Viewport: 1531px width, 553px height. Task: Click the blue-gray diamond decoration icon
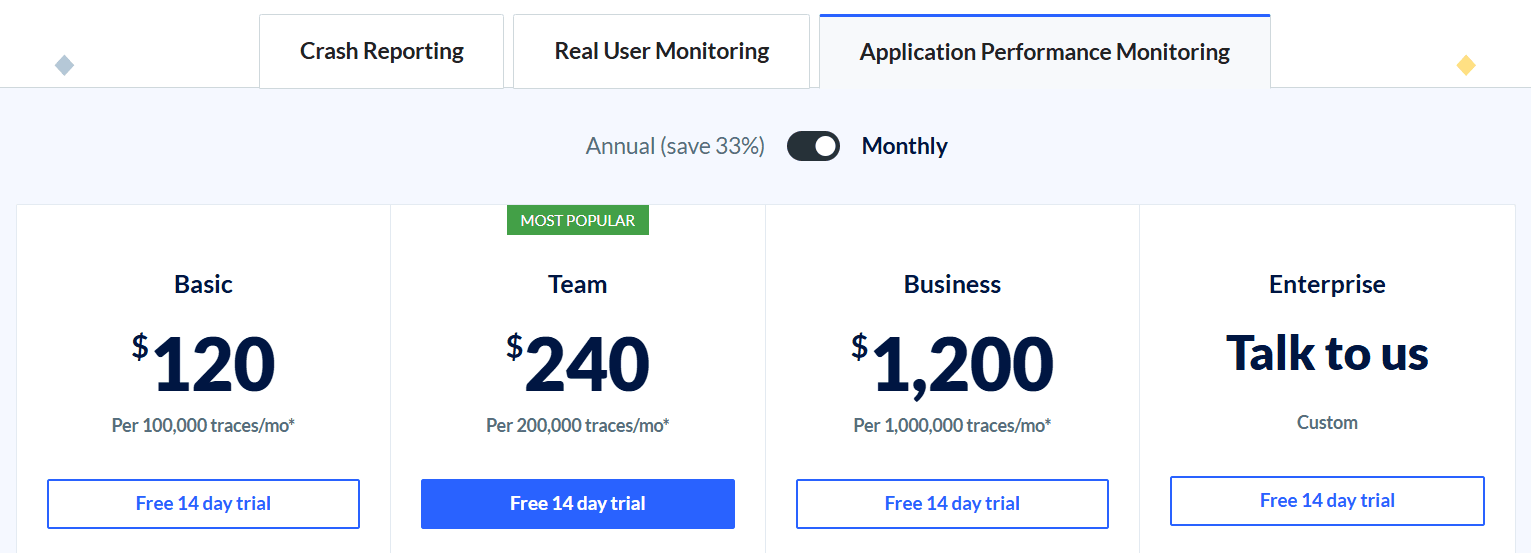tap(64, 66)
